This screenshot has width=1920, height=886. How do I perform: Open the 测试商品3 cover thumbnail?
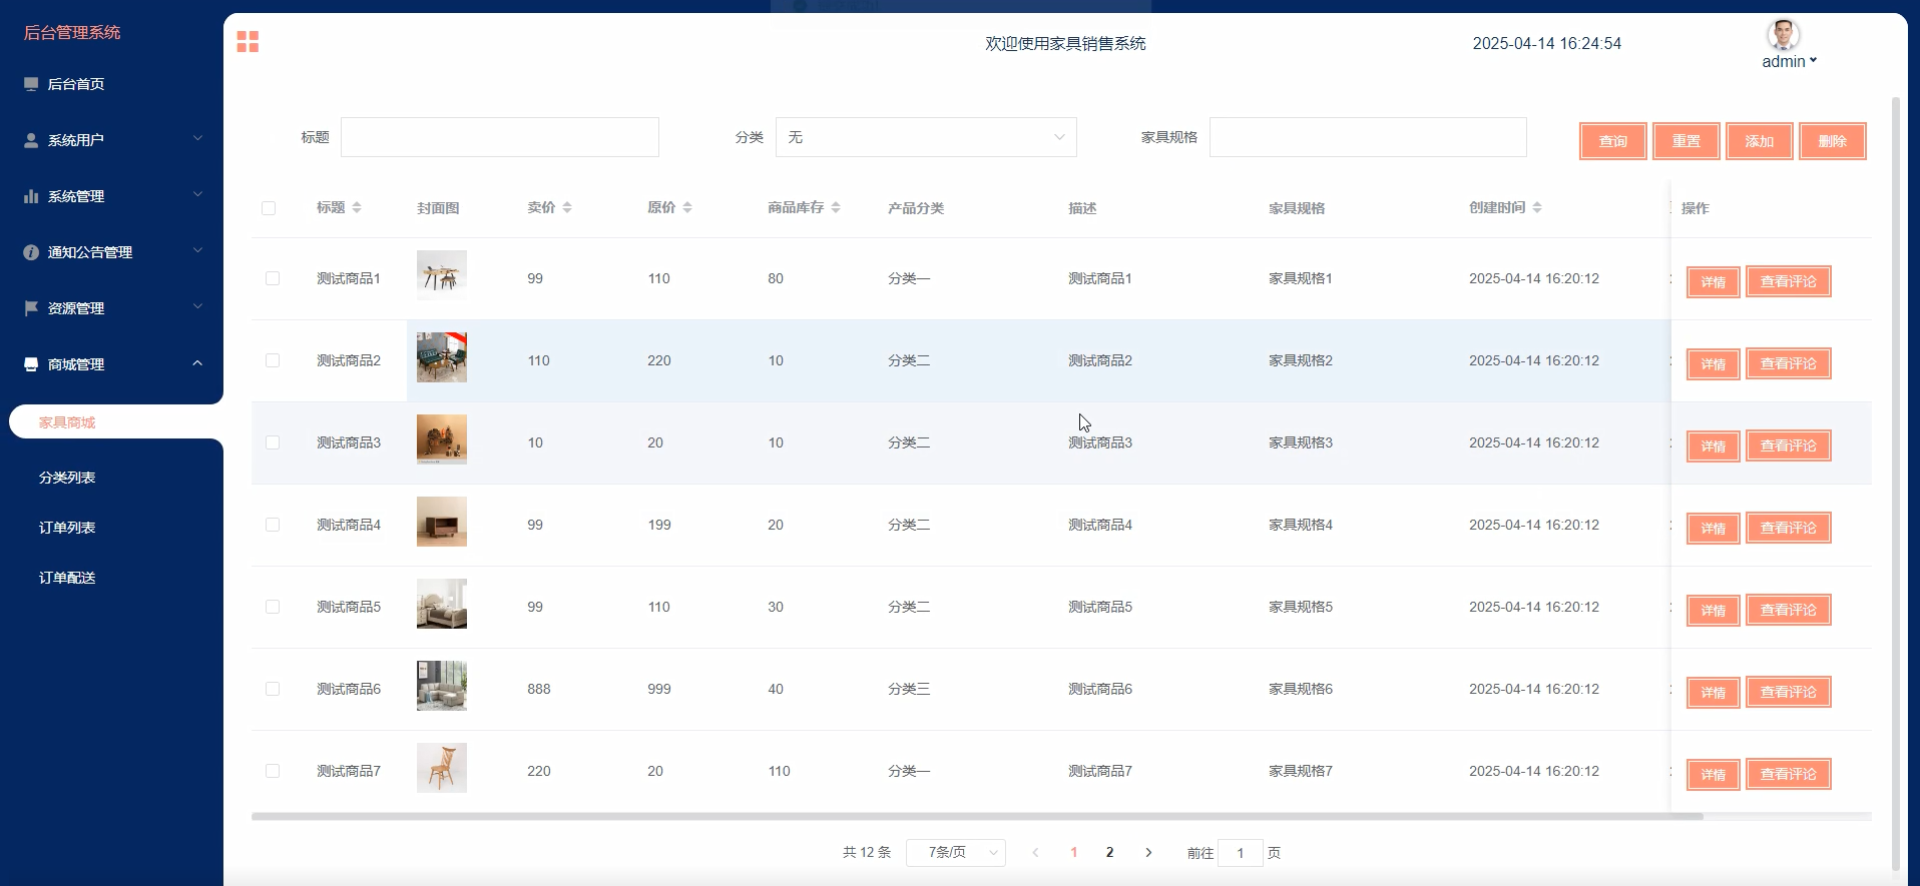point(442,439)
